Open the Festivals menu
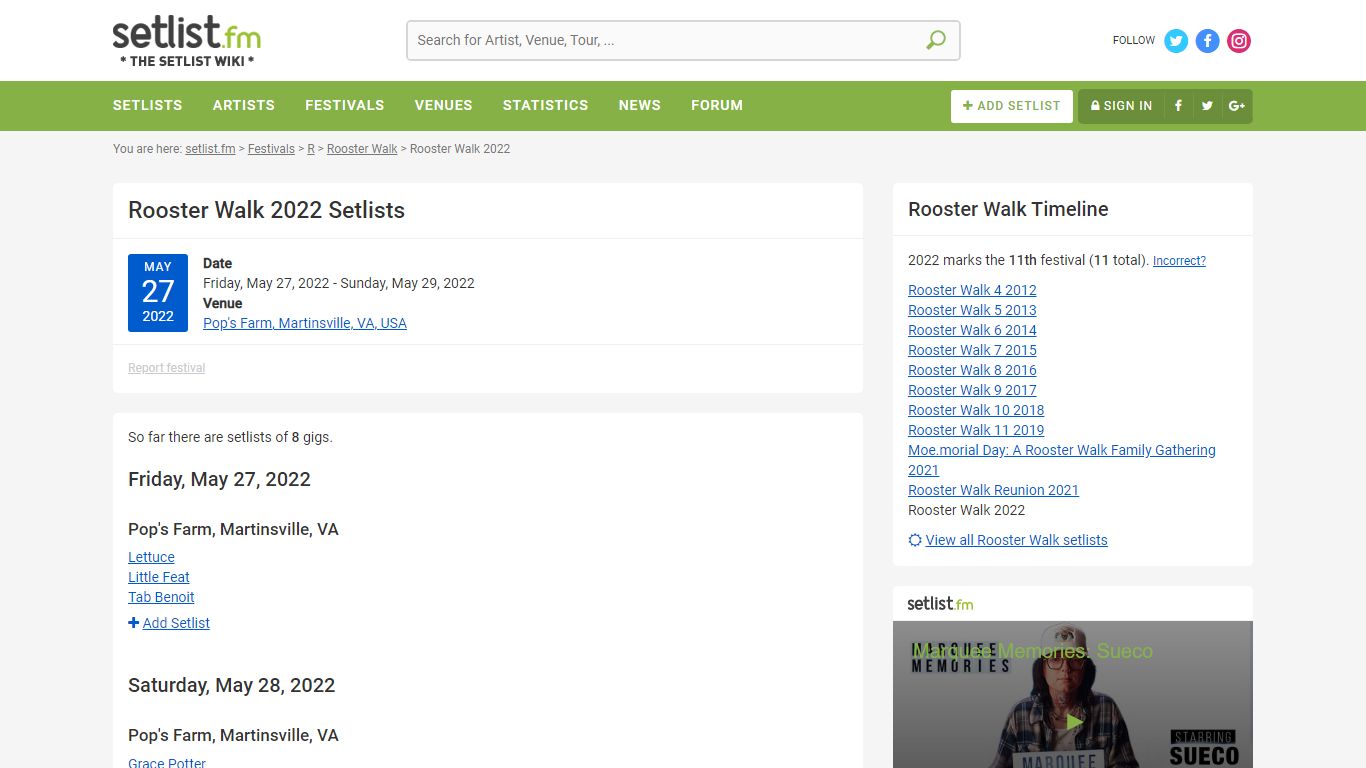 [345, 105]
